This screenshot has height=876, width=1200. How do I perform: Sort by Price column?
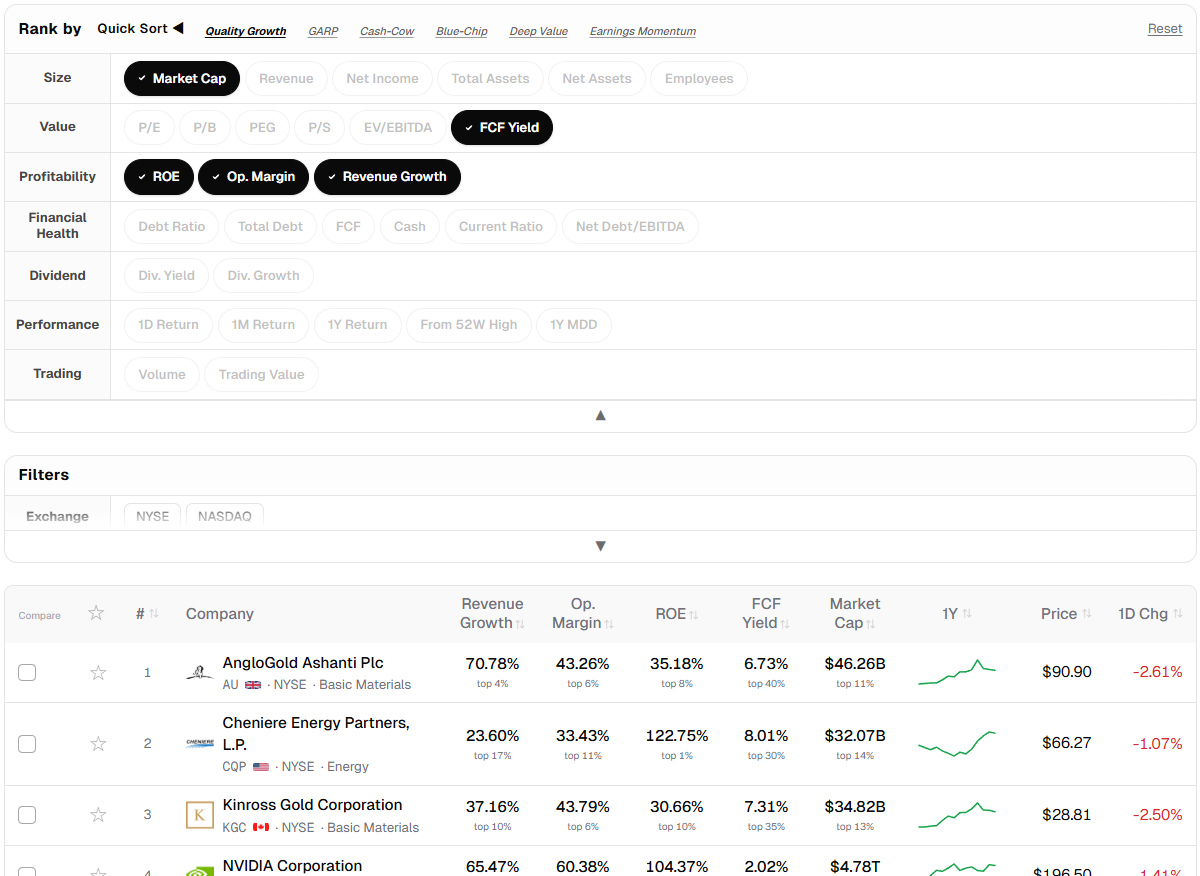coord(1066,614)
